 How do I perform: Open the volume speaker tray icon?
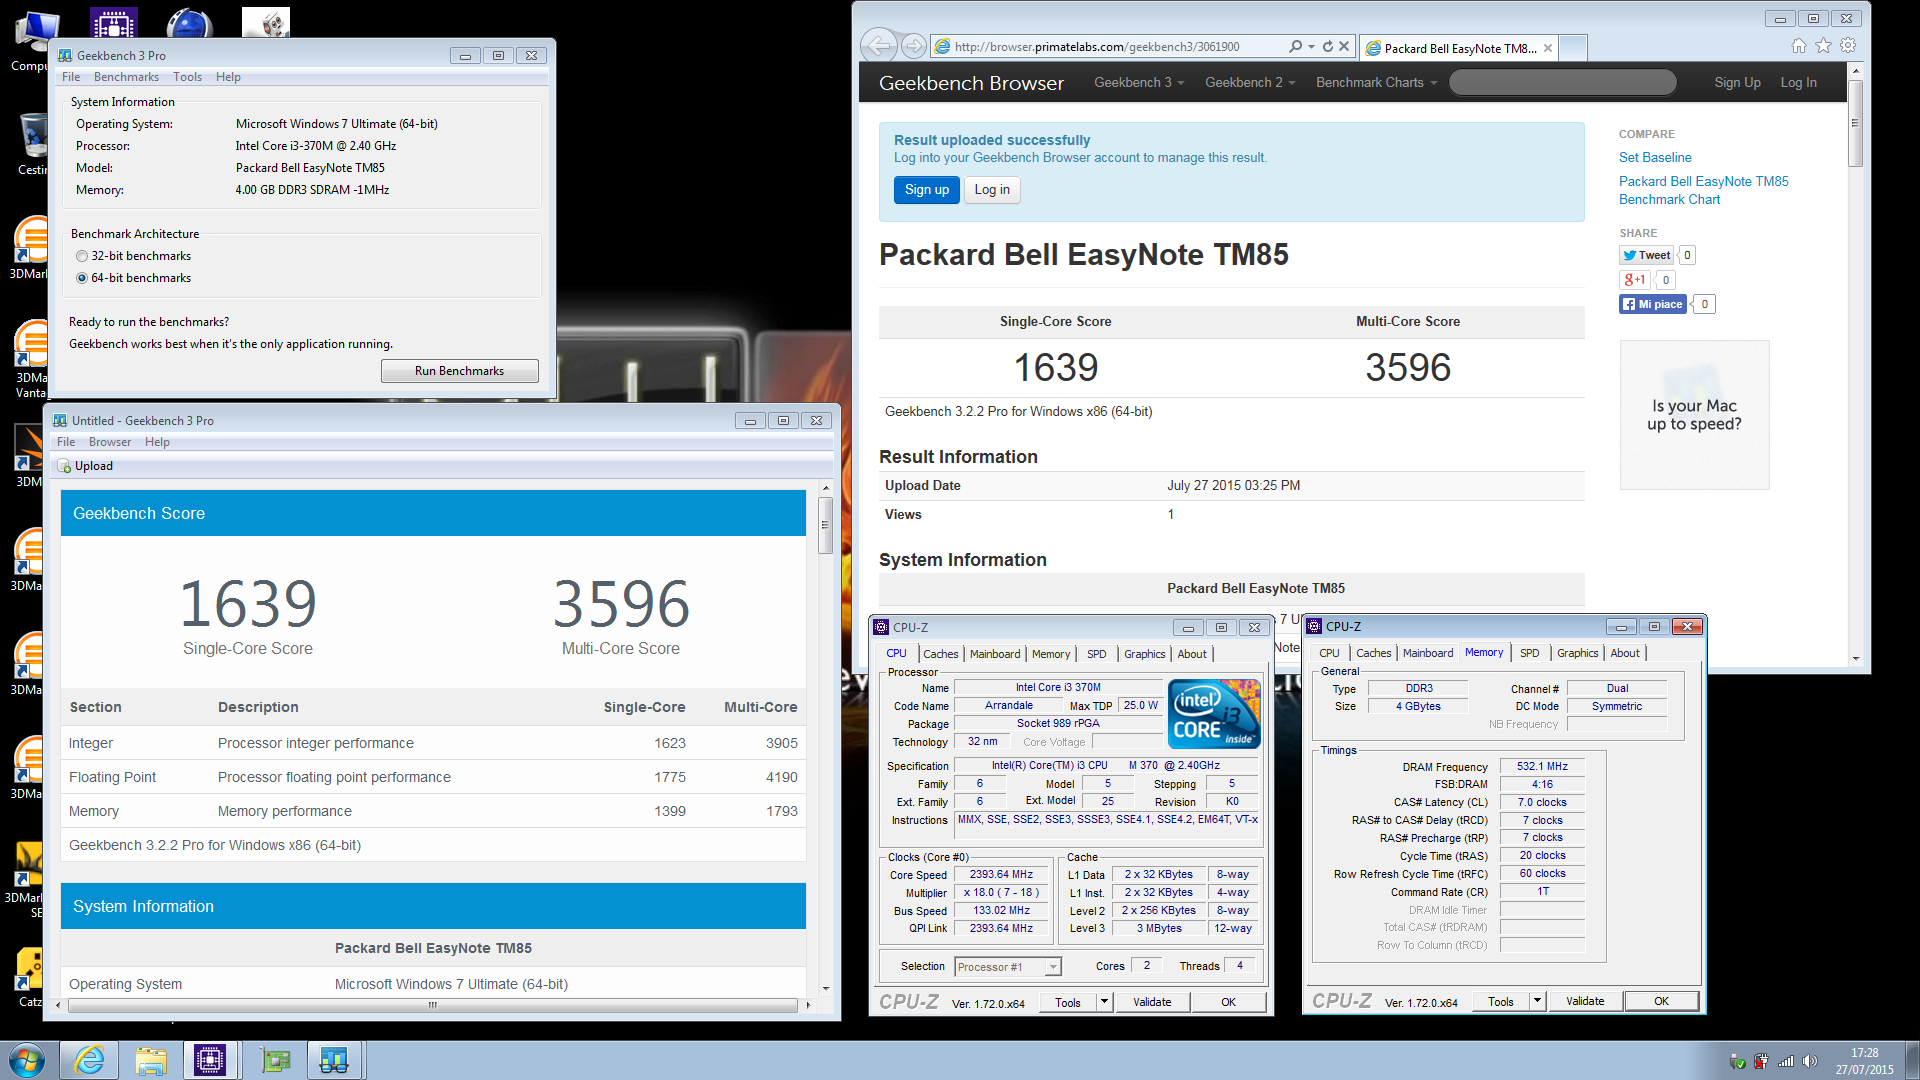click(1810, 1061)
